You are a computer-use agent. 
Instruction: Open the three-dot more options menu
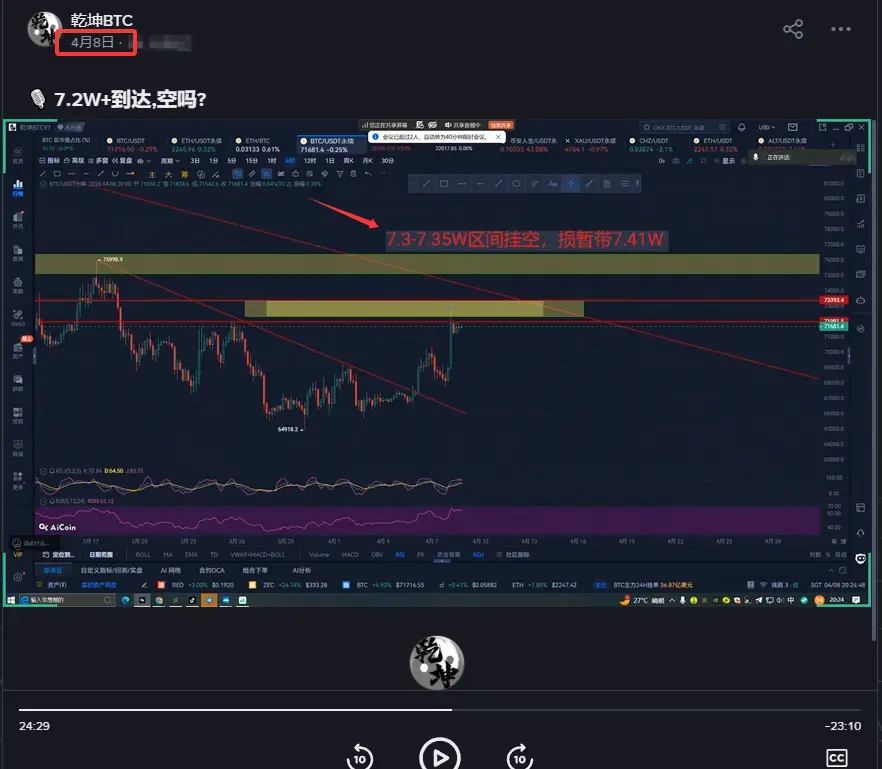(x=841, y=29)
